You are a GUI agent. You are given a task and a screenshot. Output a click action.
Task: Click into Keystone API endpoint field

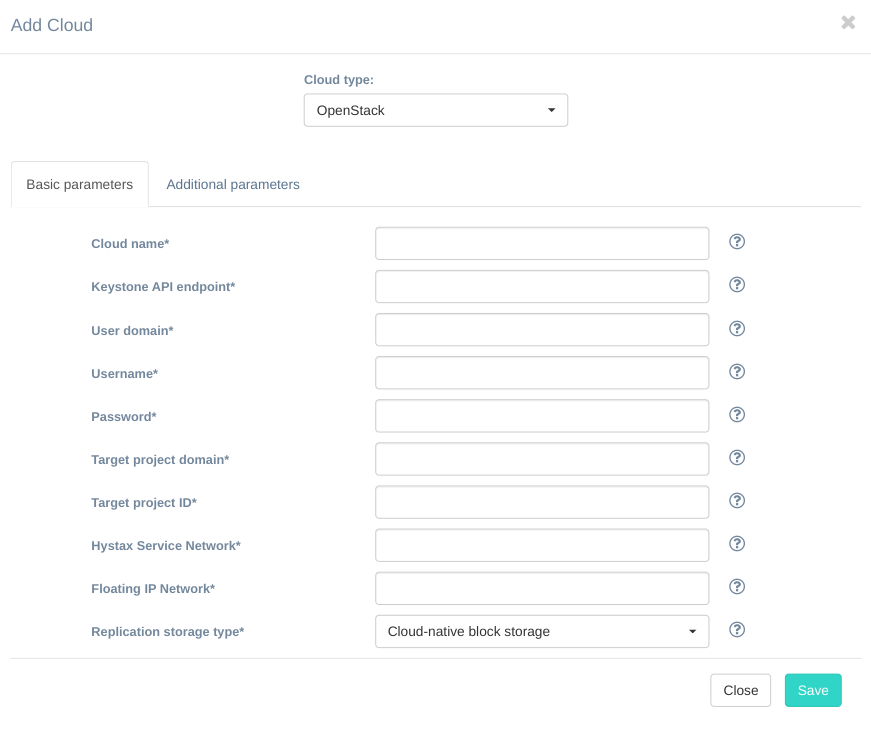541,286
